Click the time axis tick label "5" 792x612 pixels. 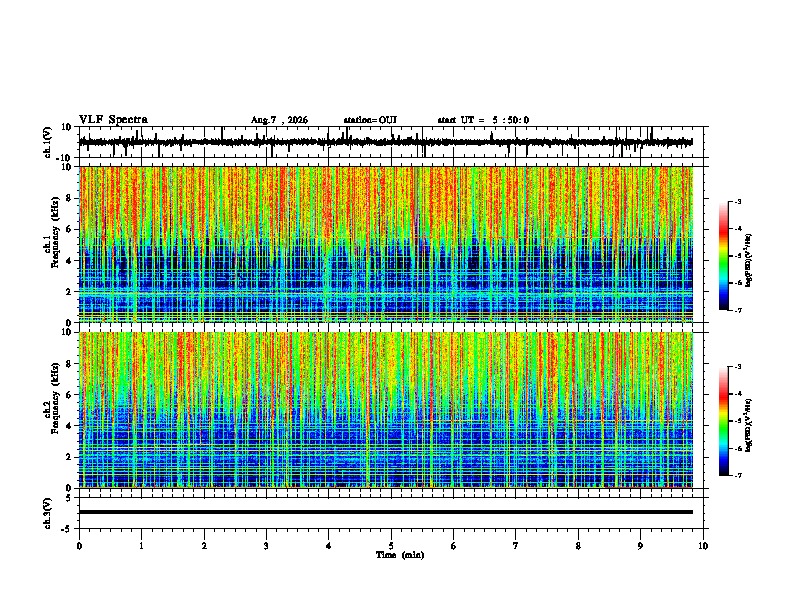tap(391, 546)
